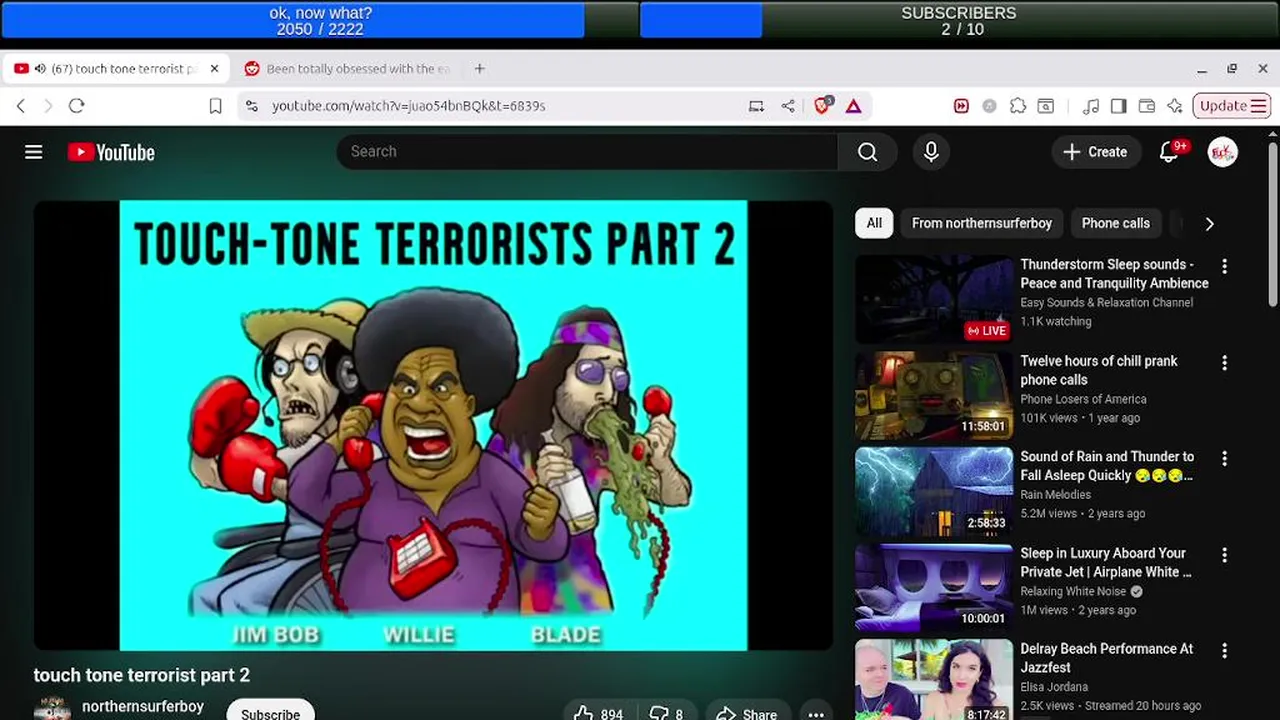Click the ok now what progress bar

click(320, 21)
